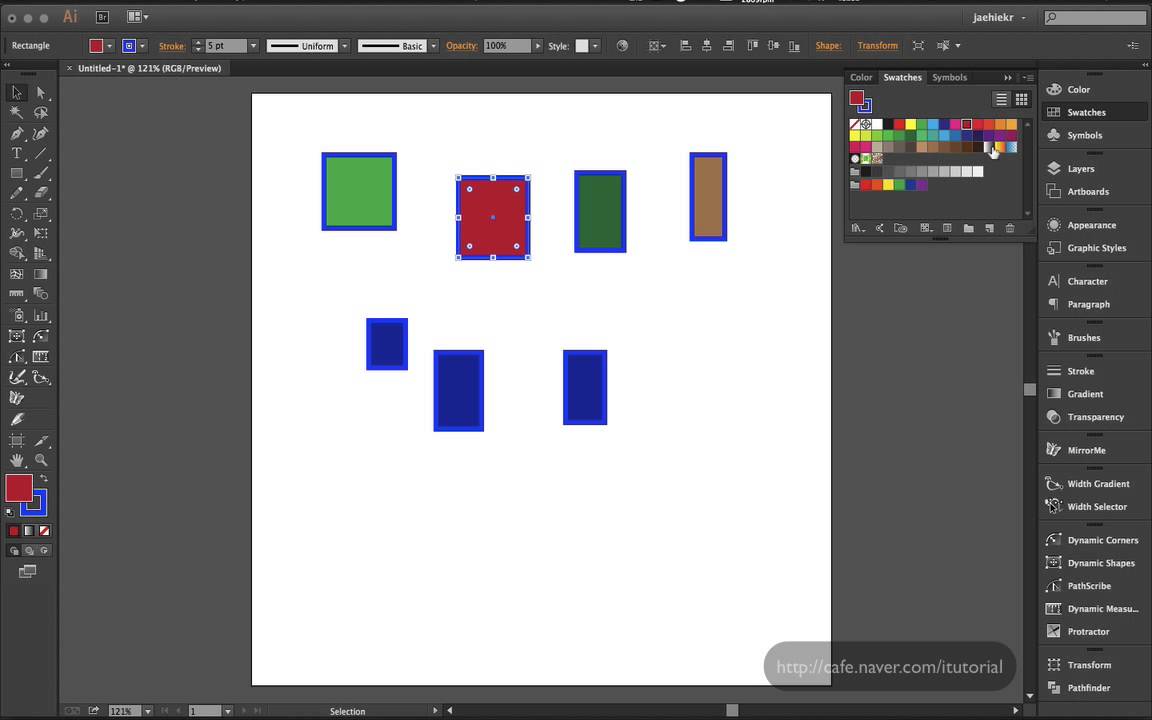Switch to the Color tab
The image size is (1152, 720).
(x=861, y=77)
